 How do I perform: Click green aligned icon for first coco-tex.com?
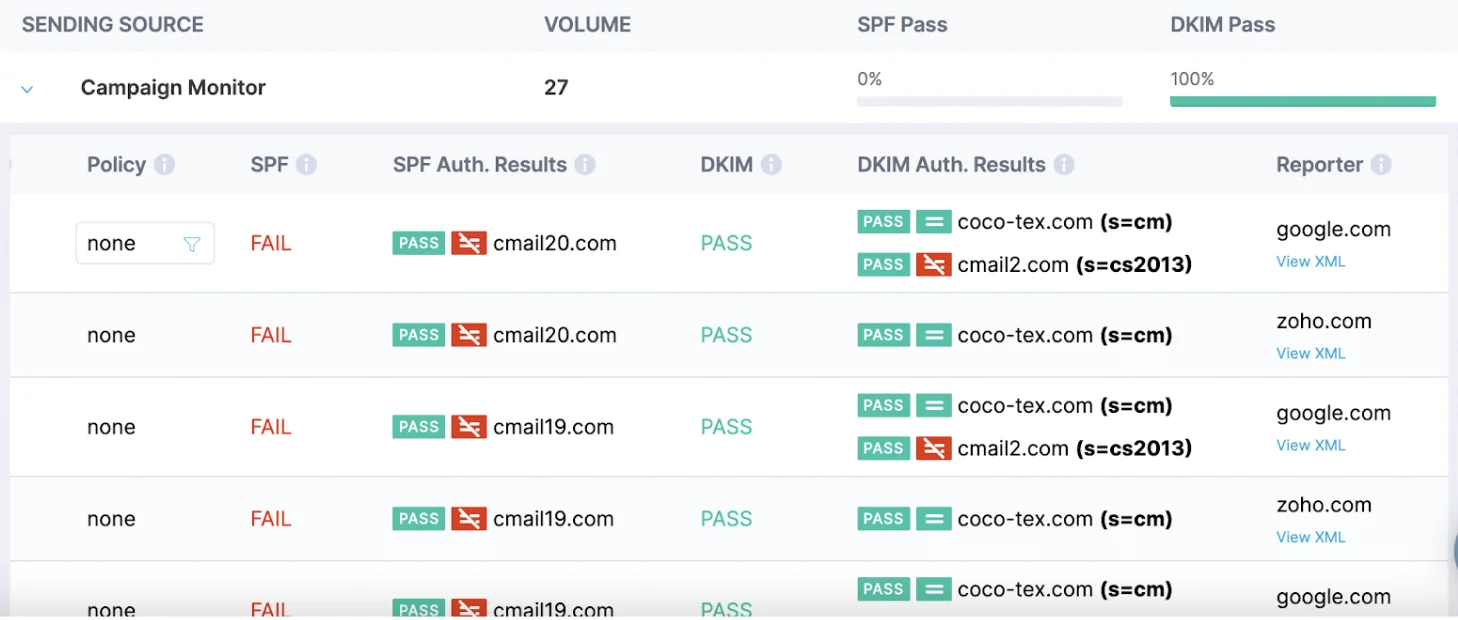point(933,222)
